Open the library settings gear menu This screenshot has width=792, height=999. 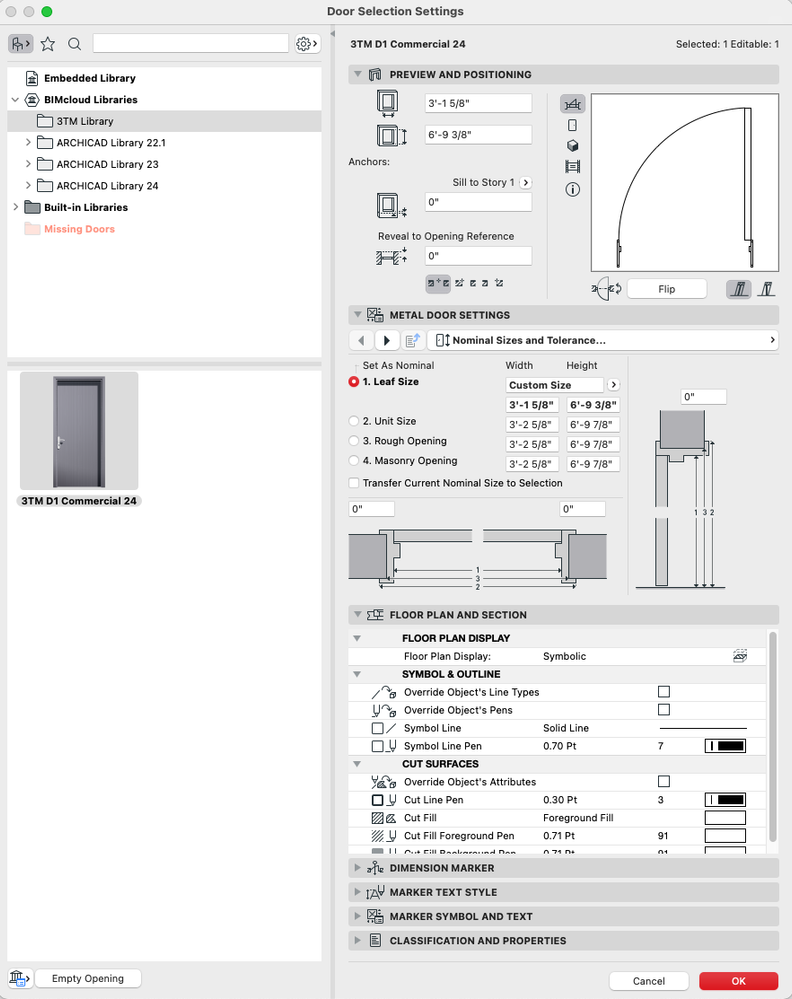coord(307,44)
